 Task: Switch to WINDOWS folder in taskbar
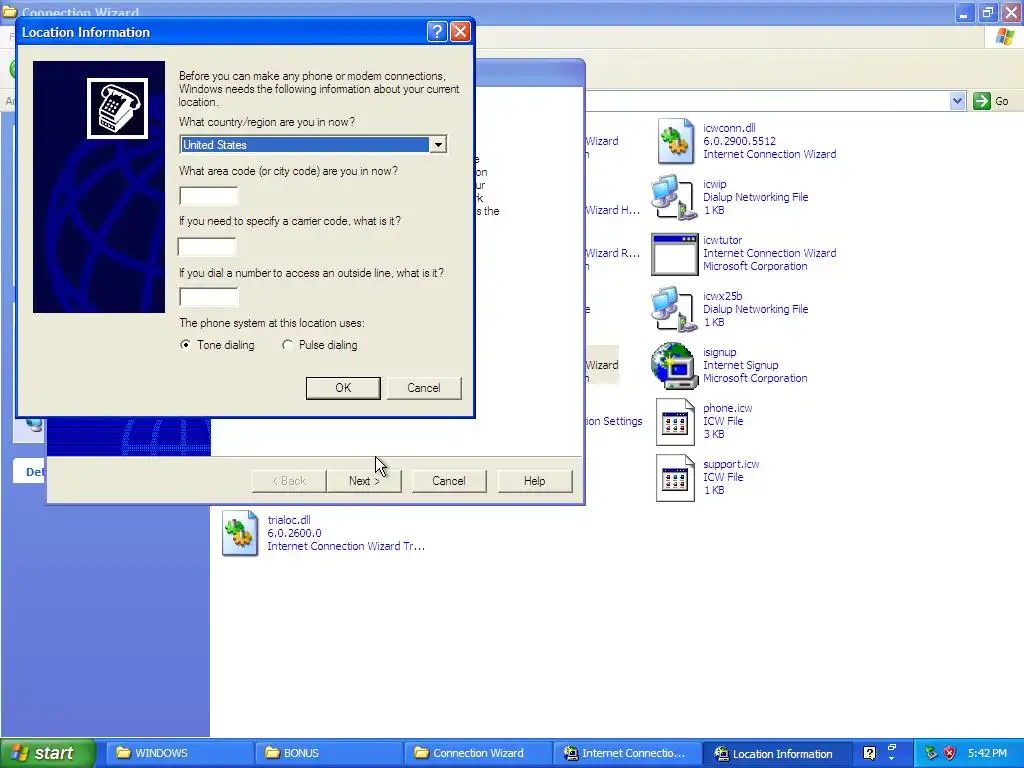point(178,753)
